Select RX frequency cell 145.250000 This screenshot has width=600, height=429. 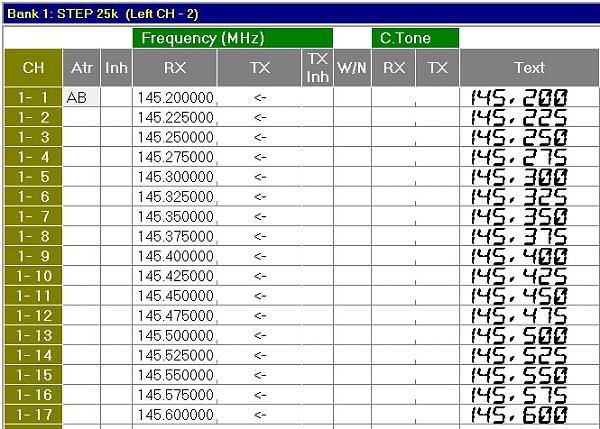(x=174, y=137)
